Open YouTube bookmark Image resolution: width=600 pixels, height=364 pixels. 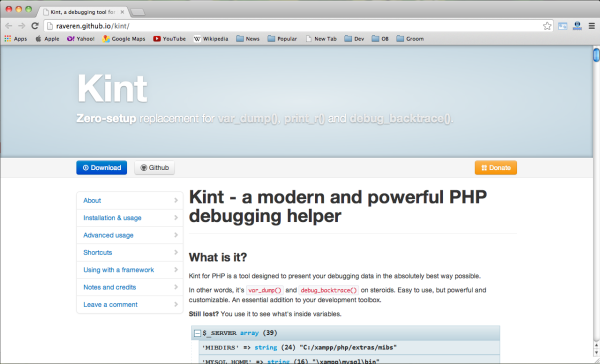(x=170, y=39)
